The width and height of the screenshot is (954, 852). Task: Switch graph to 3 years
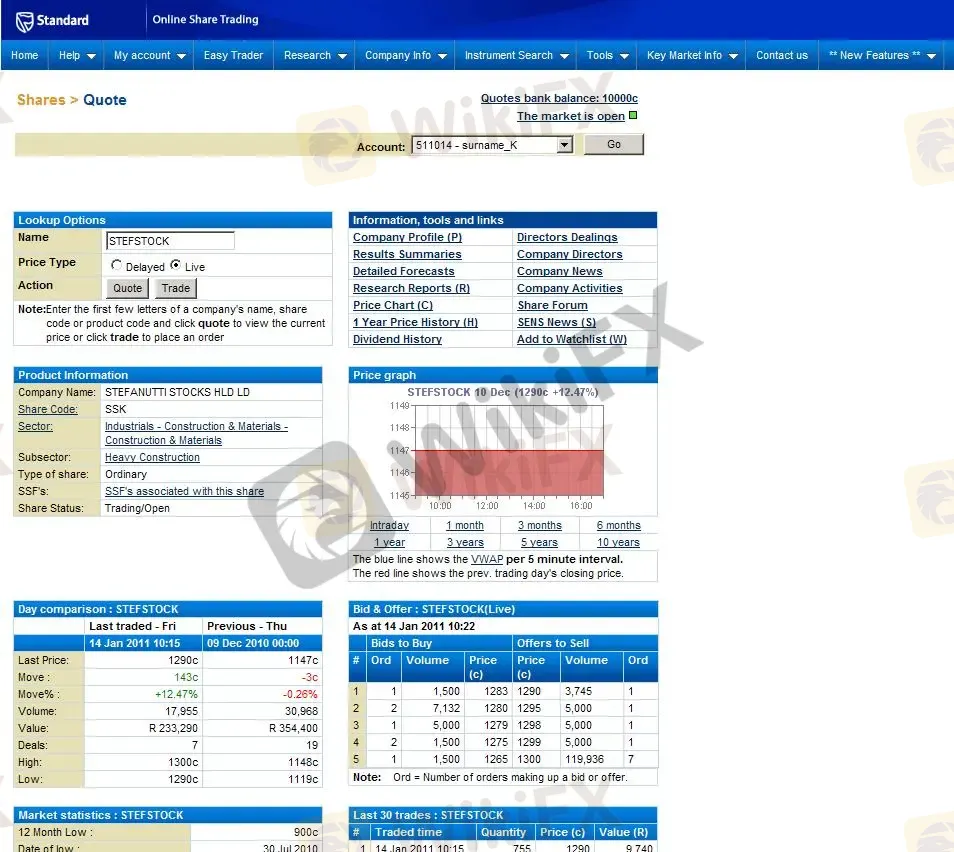465,542
